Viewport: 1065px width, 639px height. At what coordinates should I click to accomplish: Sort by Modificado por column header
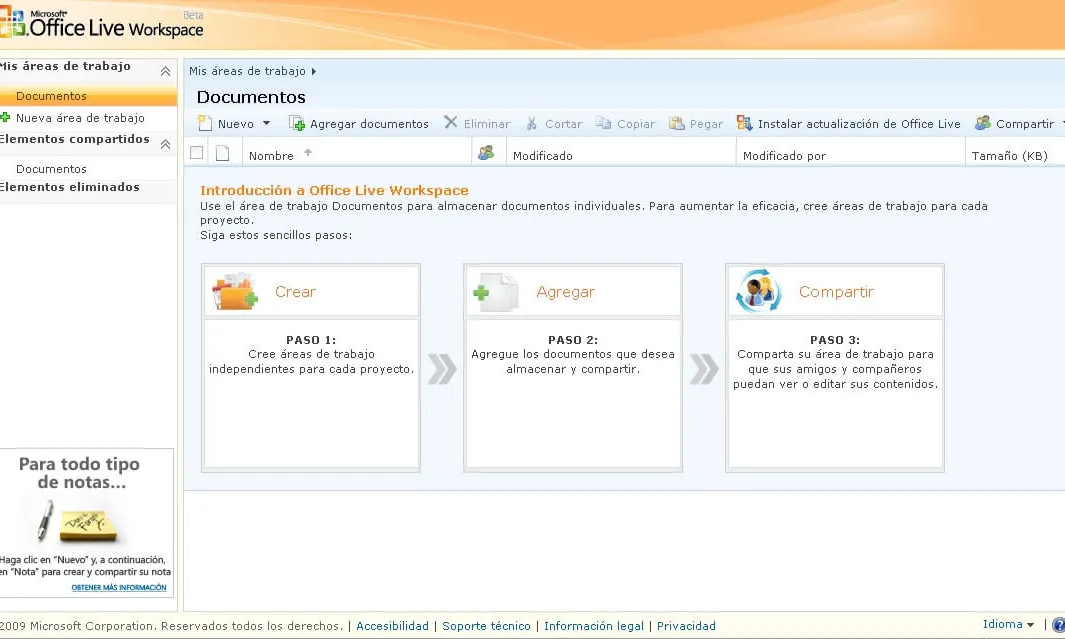click(x=784, y=156)
